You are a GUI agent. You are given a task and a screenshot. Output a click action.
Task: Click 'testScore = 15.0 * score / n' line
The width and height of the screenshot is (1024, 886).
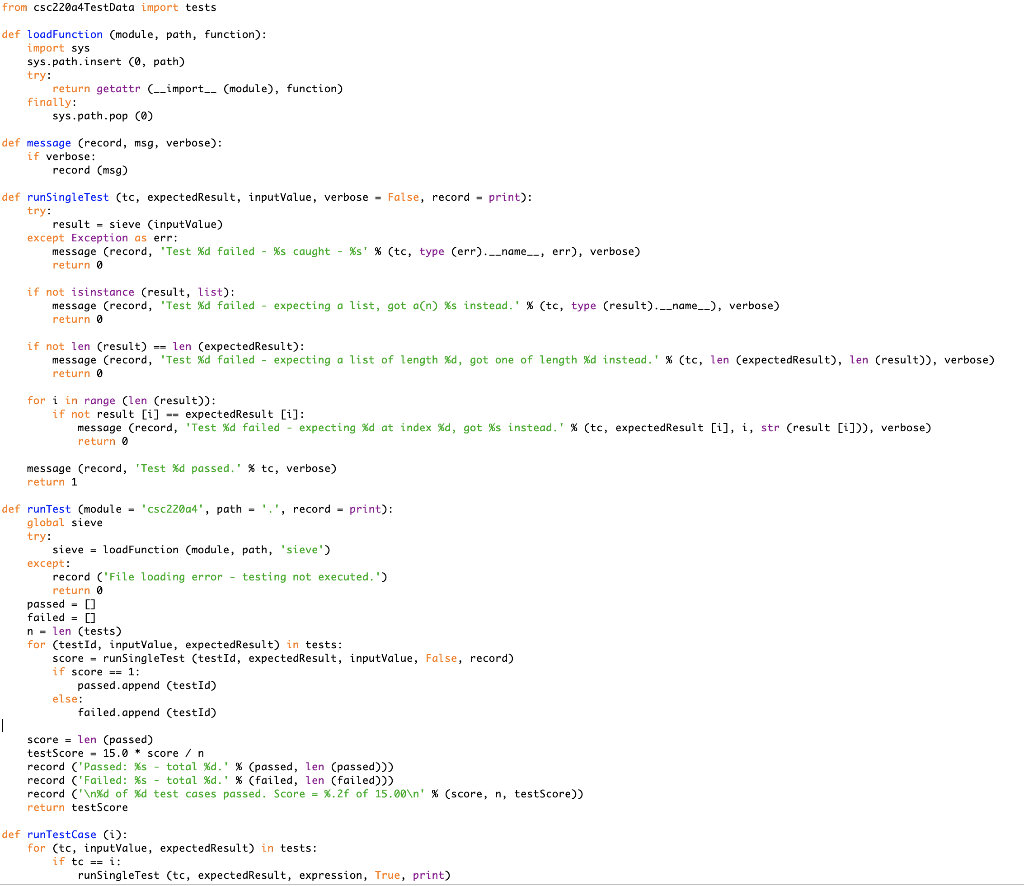click(x=115, y=753)
